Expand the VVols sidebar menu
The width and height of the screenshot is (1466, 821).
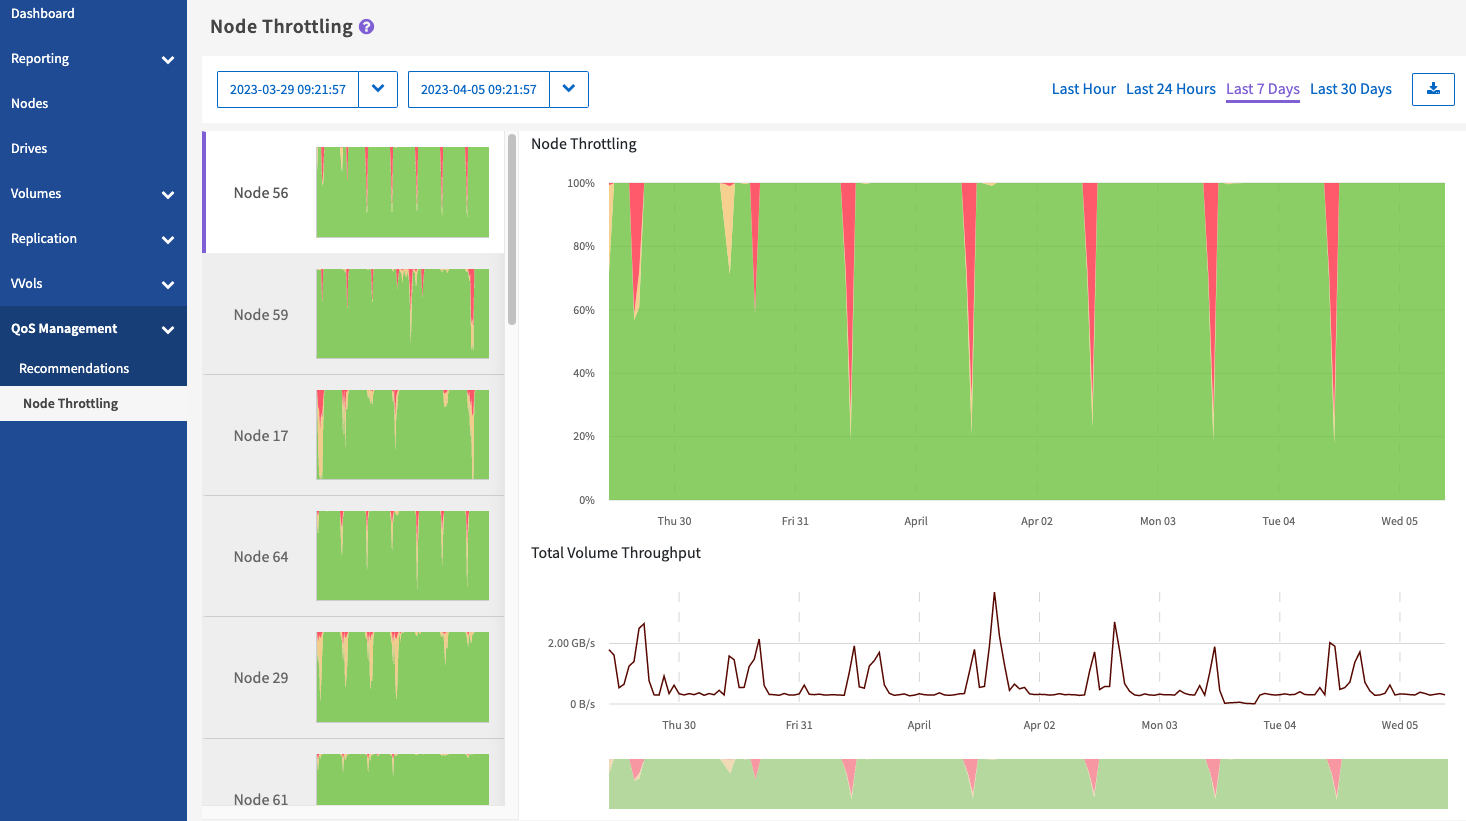pyautogui.click(x=168, y=284)
